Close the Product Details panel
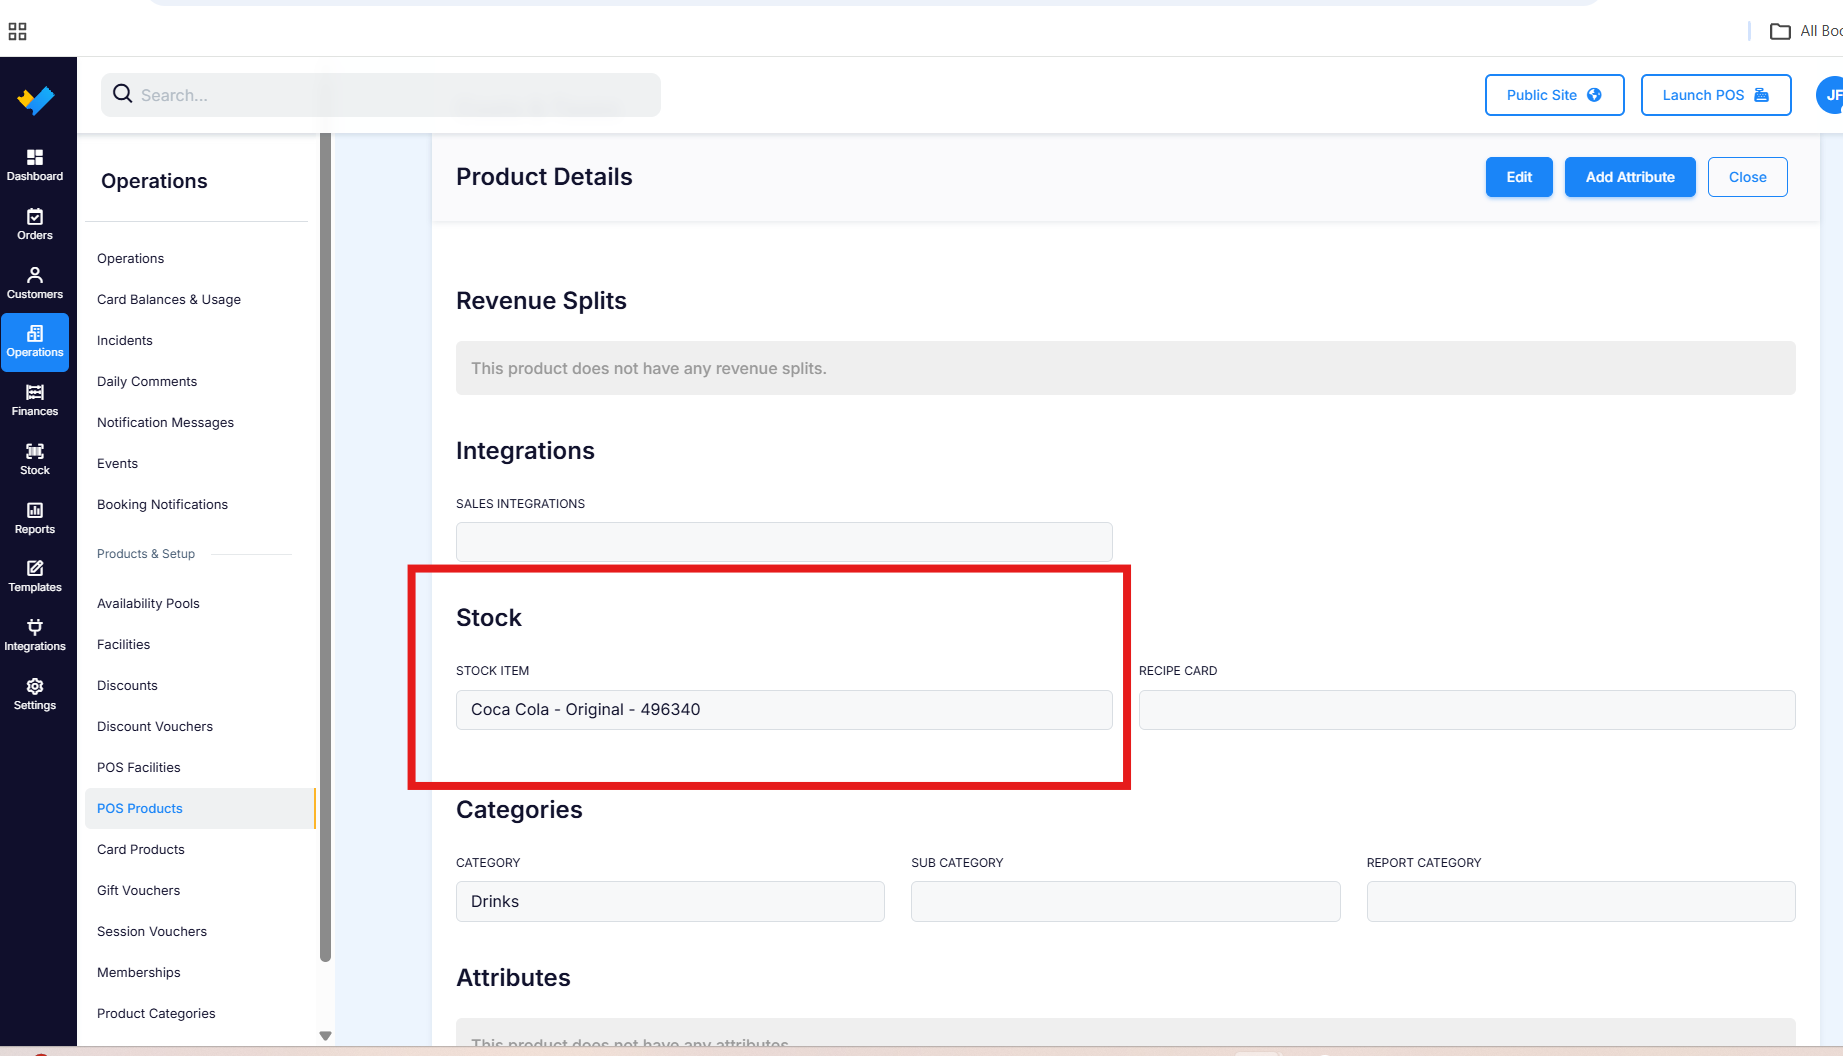 1747,177
